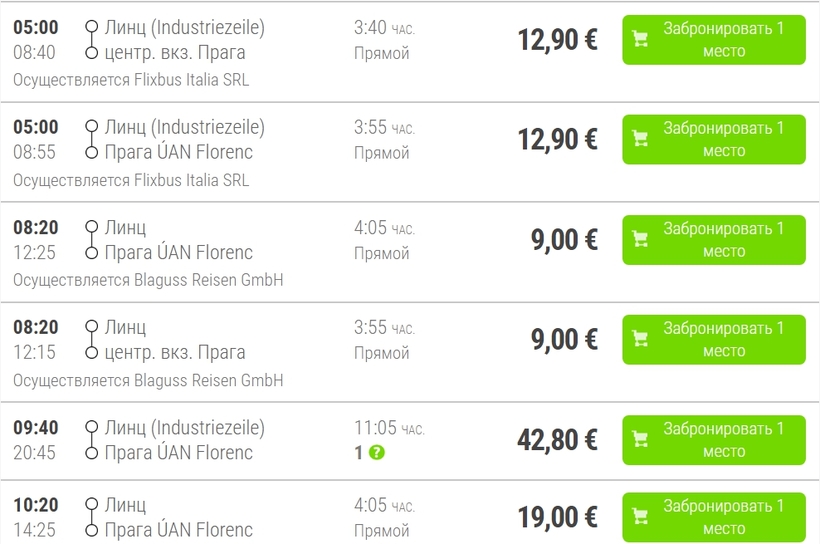Book a seat on 05:00–08:40 bus

(714, 40)
